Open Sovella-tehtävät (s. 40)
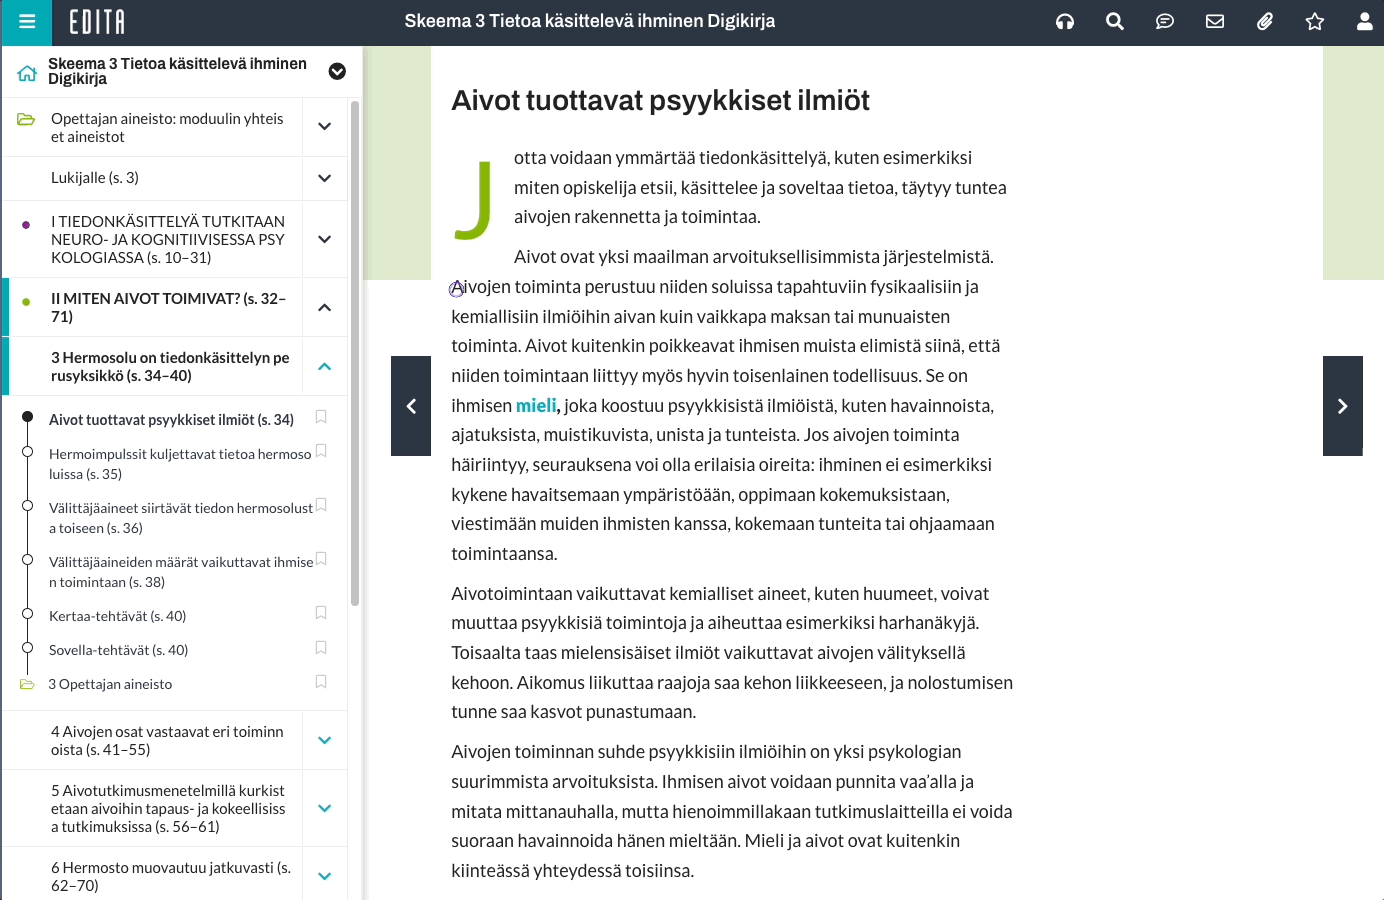 tap(118, 650)
